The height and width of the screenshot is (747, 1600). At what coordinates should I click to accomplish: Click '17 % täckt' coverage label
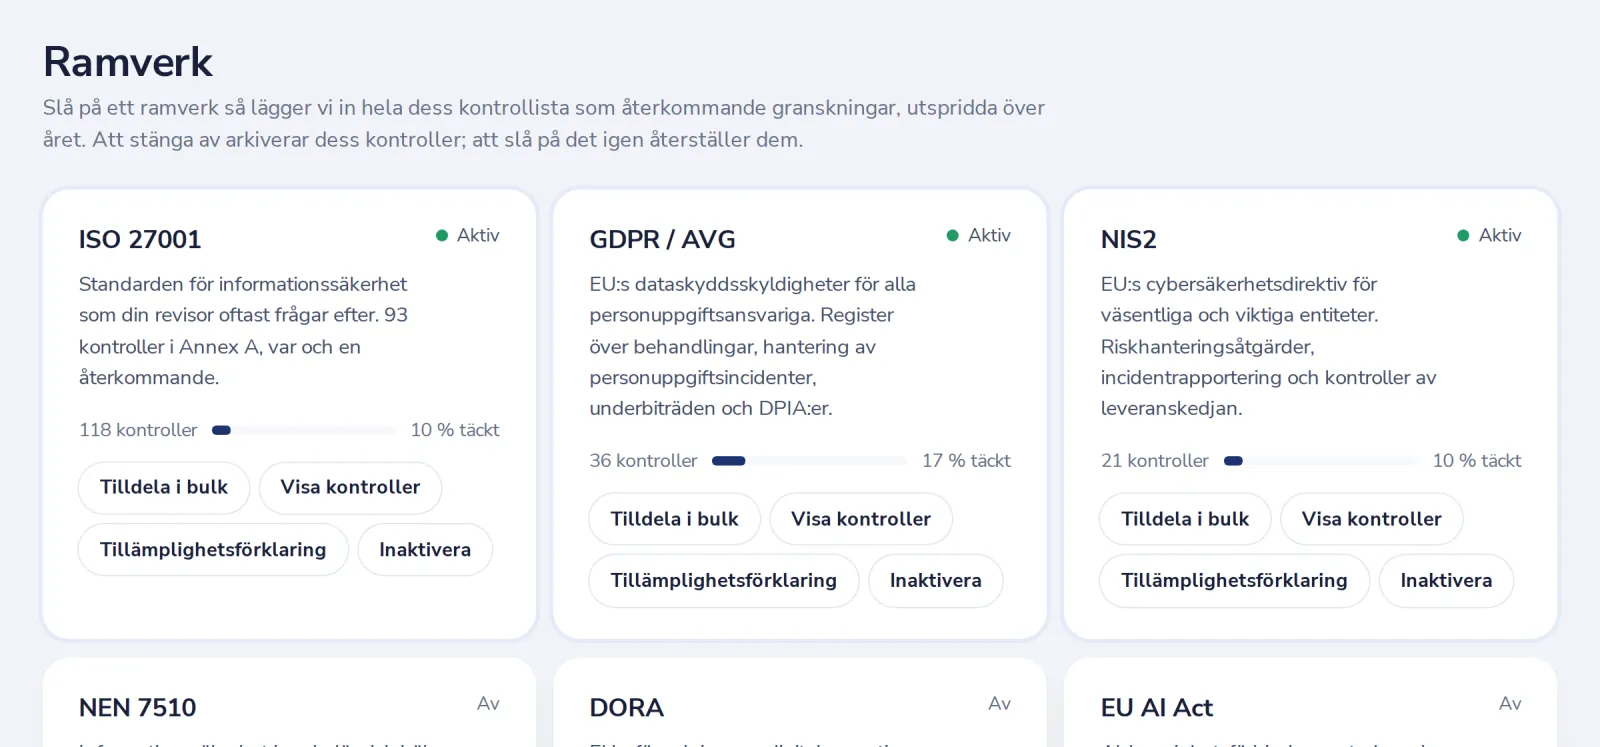[x=966, y=461]
